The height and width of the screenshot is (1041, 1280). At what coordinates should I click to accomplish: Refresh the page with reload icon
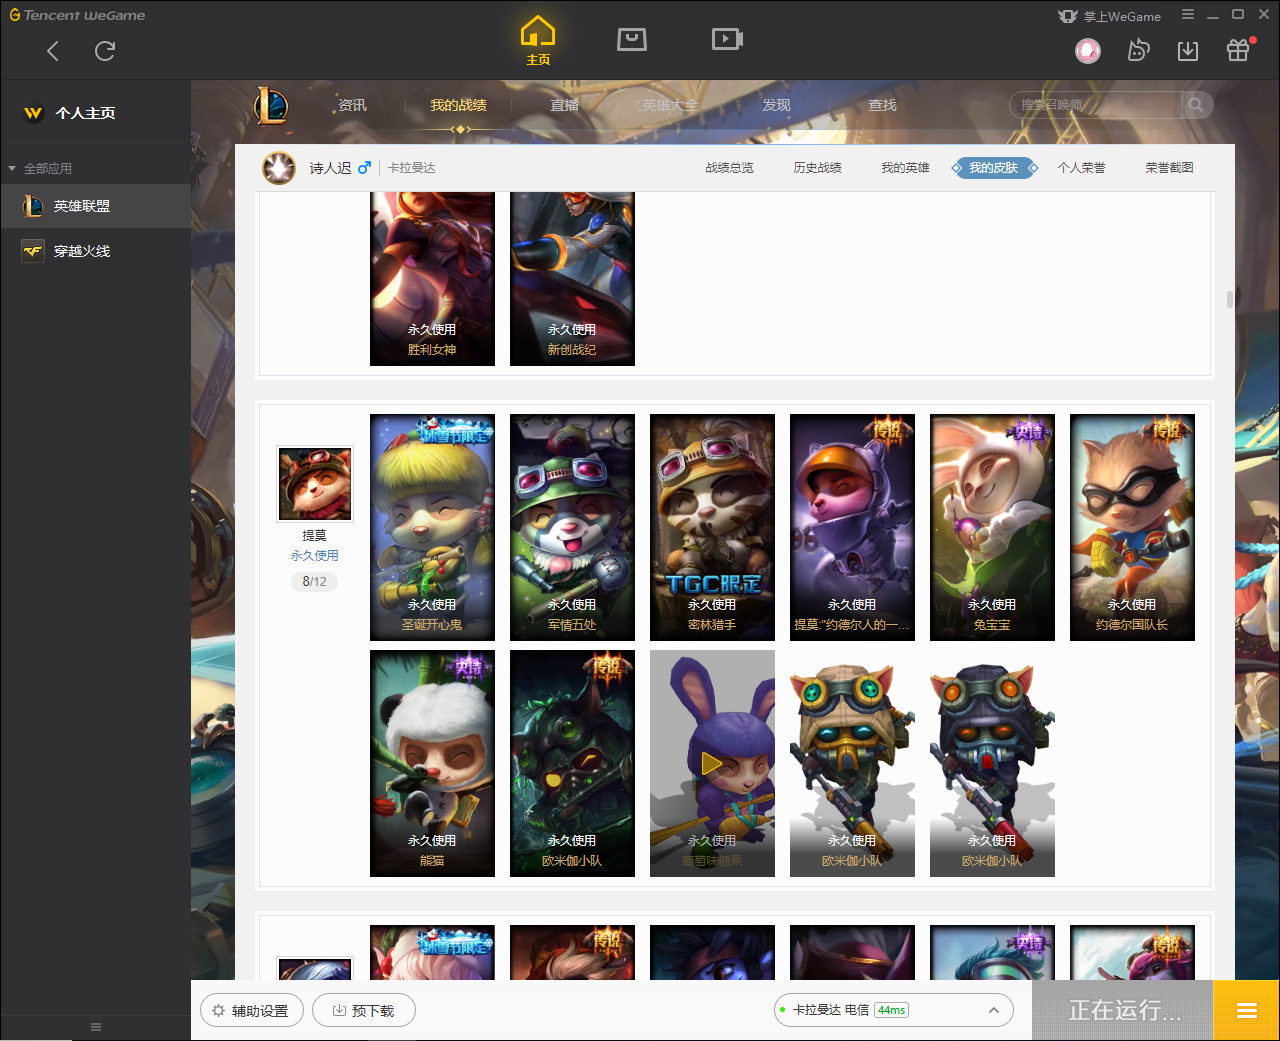click(105, 51)
